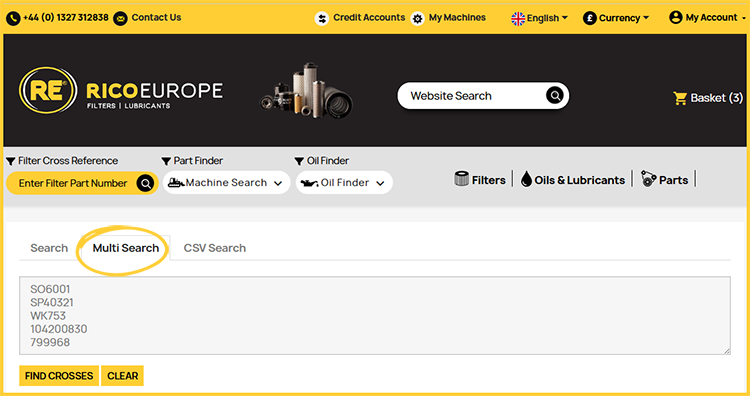This screenshot has height=396, width=750.
Task: Click inside the multi search part numbers textarea
Action: pos(375,316)
